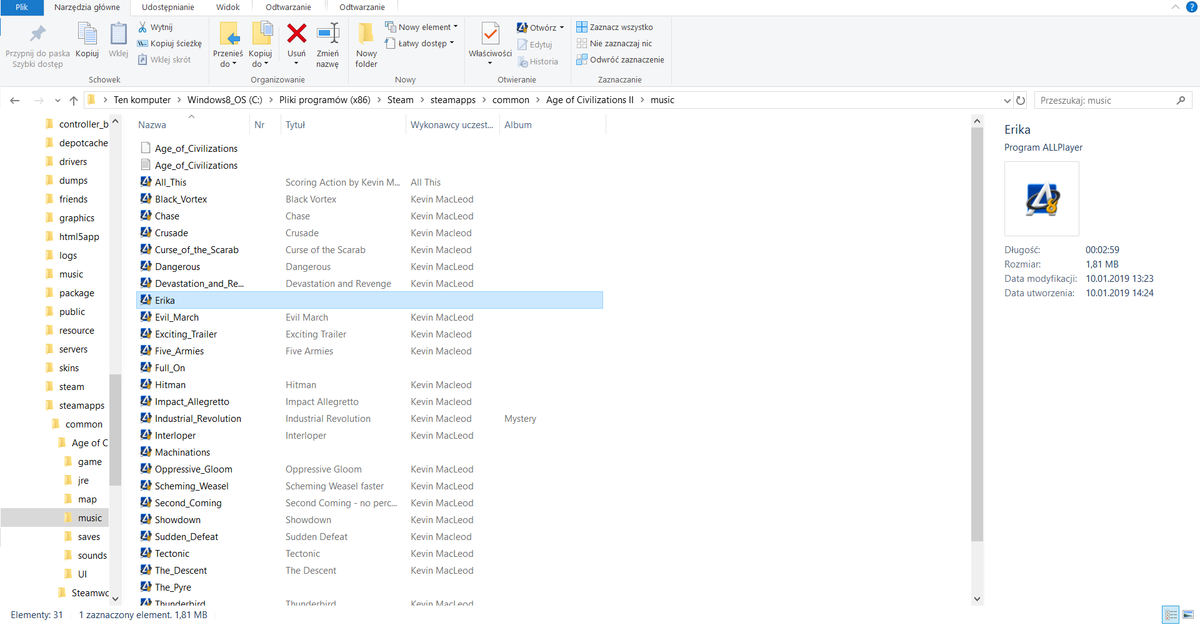The height and width of the screenshot is (625, 1200).
Task: Click the Kopiuj clipboard icon in ribbon
Action: pyautogui.click(x=87, y=34)
